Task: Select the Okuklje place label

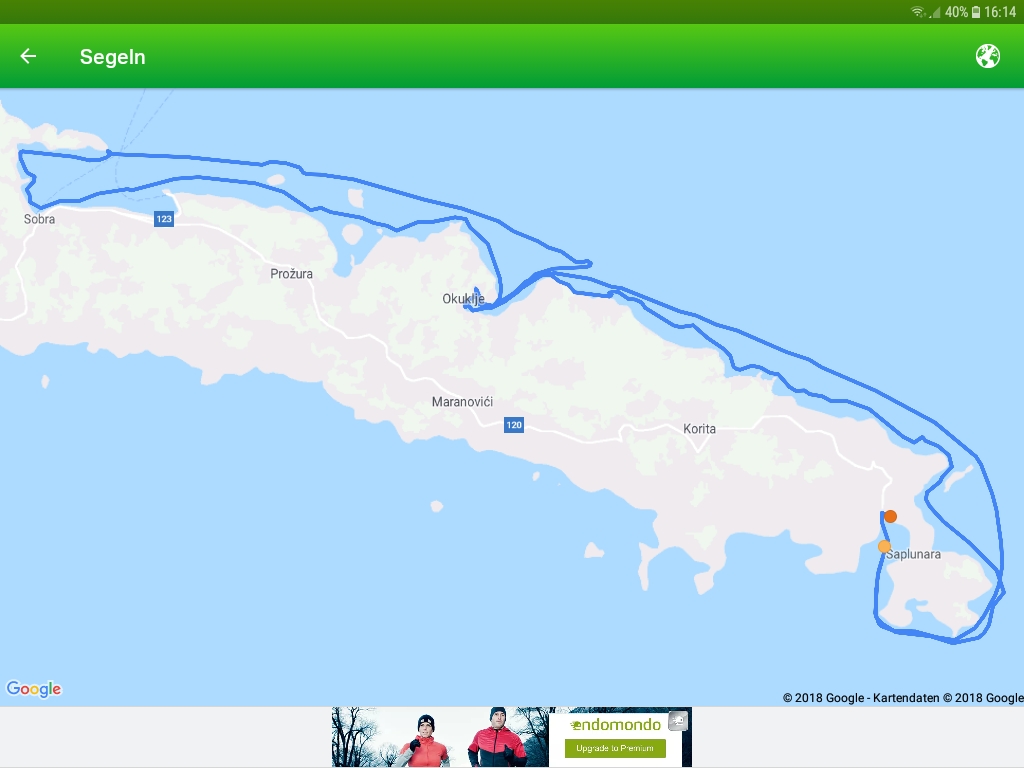Action: click(463, 299)
